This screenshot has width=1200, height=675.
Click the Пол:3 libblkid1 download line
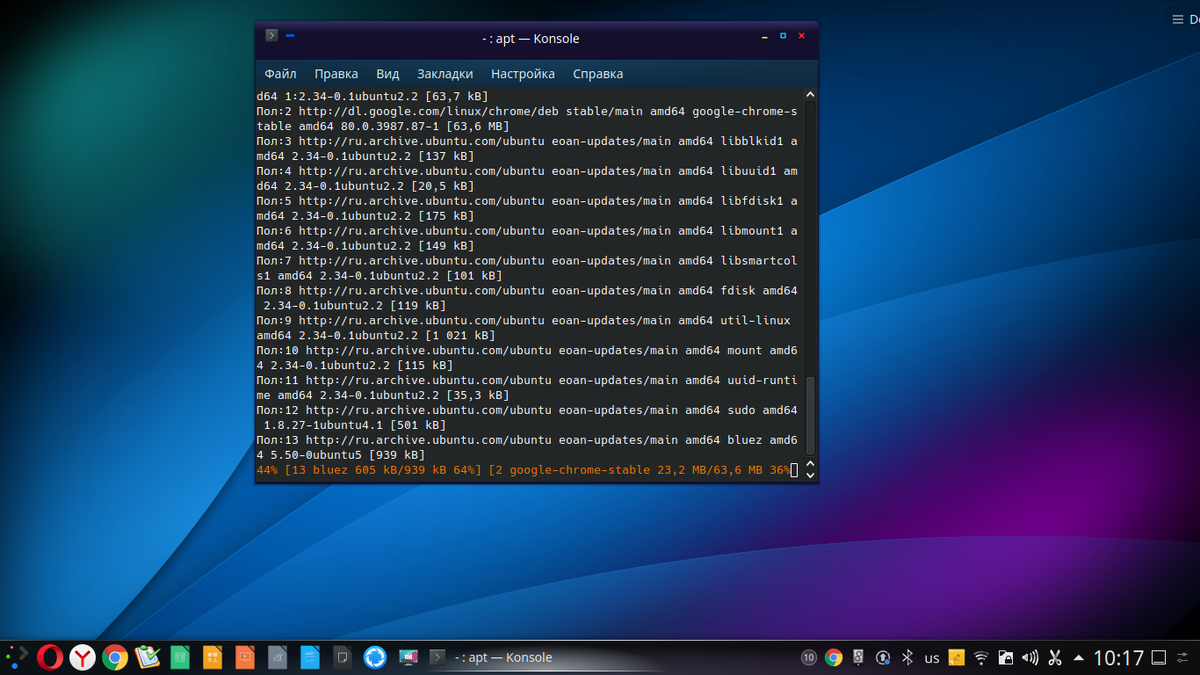pyautogui.click(x=527, y=141)
